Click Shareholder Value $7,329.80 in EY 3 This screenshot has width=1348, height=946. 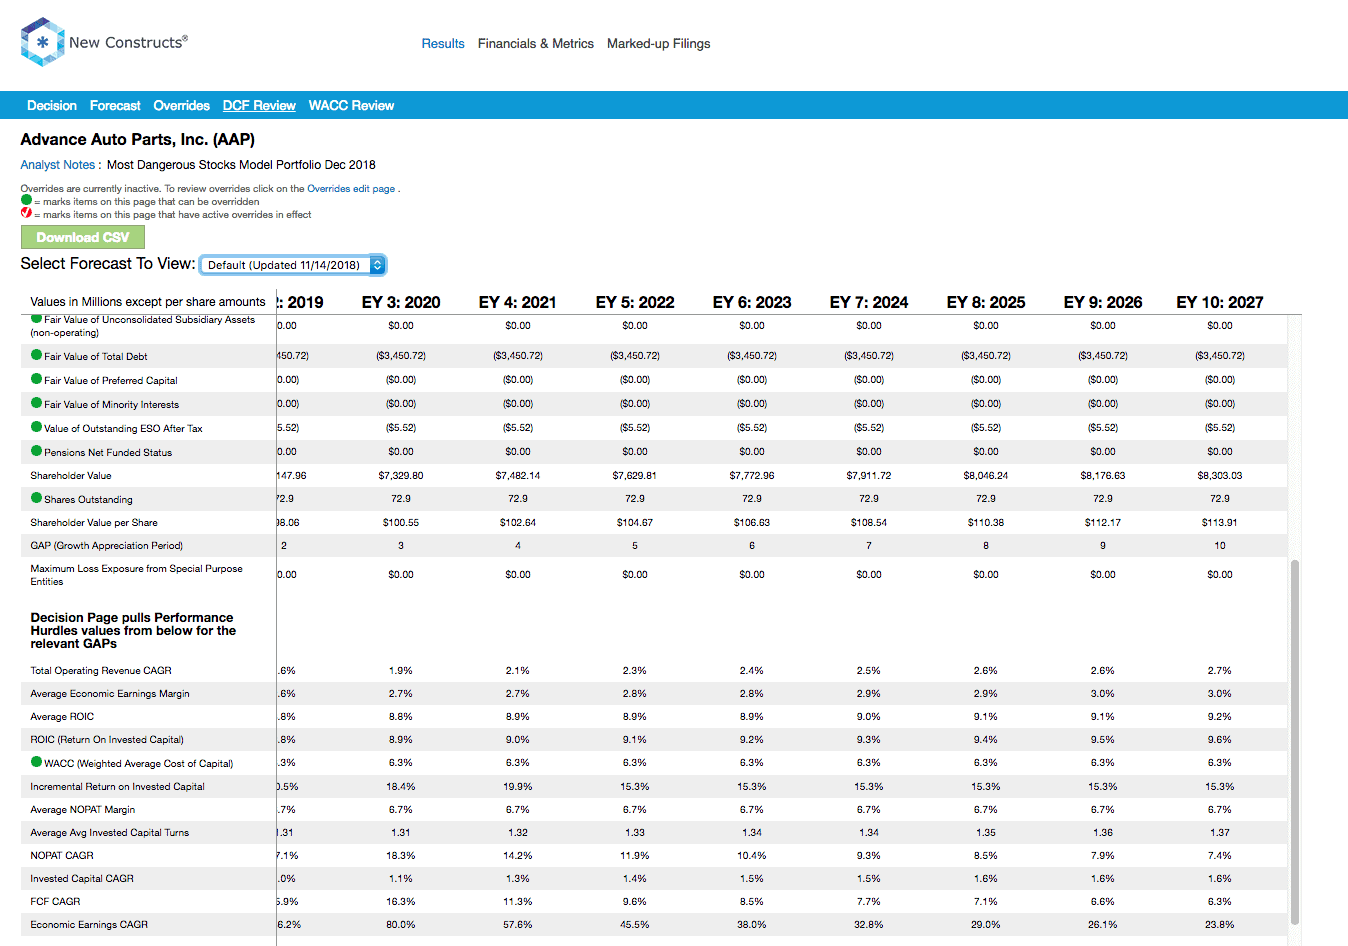click(x=401, y=475)
